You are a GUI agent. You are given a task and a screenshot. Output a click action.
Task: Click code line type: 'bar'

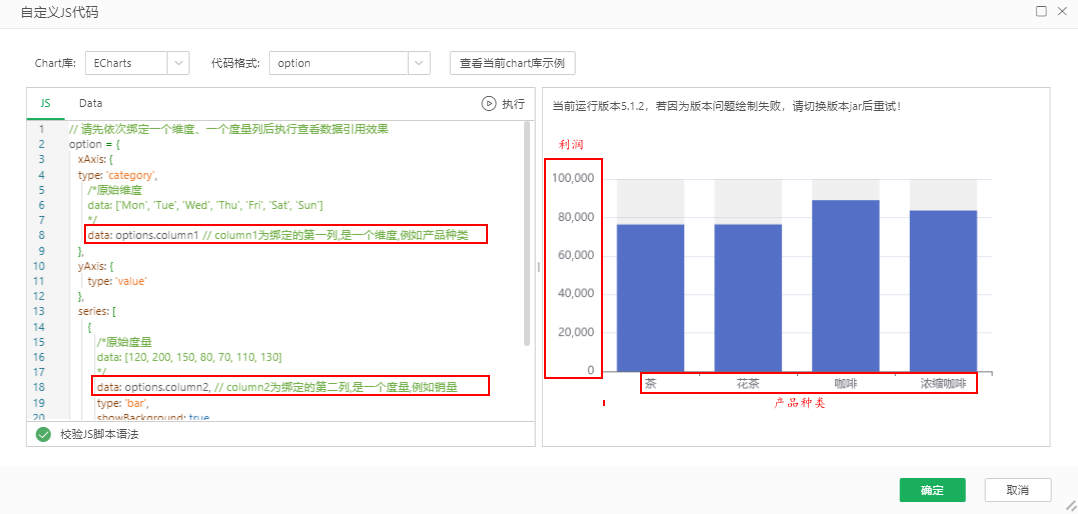click(x=123, y=403)
